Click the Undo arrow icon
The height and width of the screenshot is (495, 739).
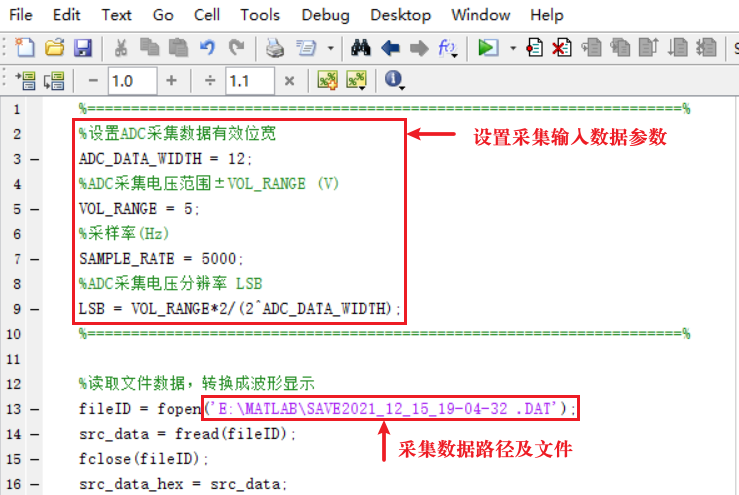pyautogui.click(x=208, y=48)
